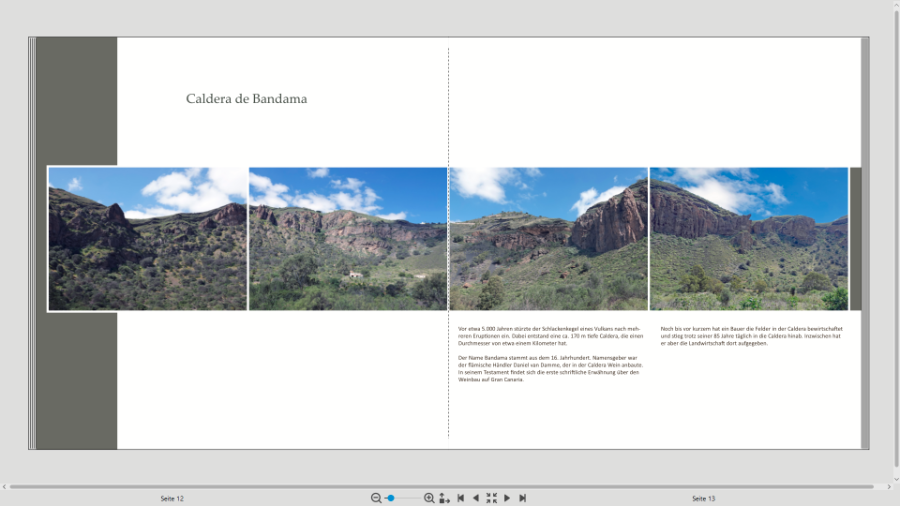
Task: Adjust the zoom slider handle
Action: coord(391,498)
